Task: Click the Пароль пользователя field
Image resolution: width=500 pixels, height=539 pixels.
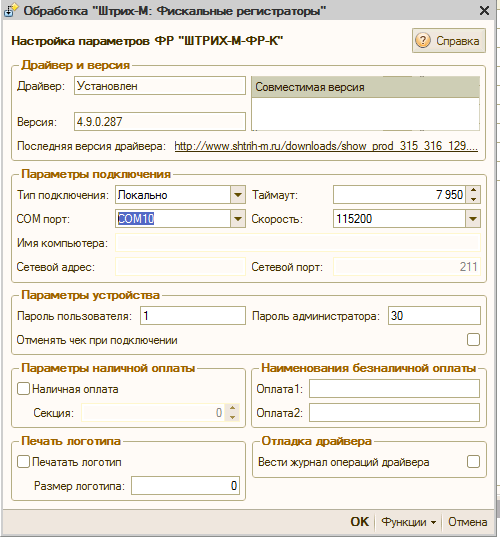Action: pos(193,316)
